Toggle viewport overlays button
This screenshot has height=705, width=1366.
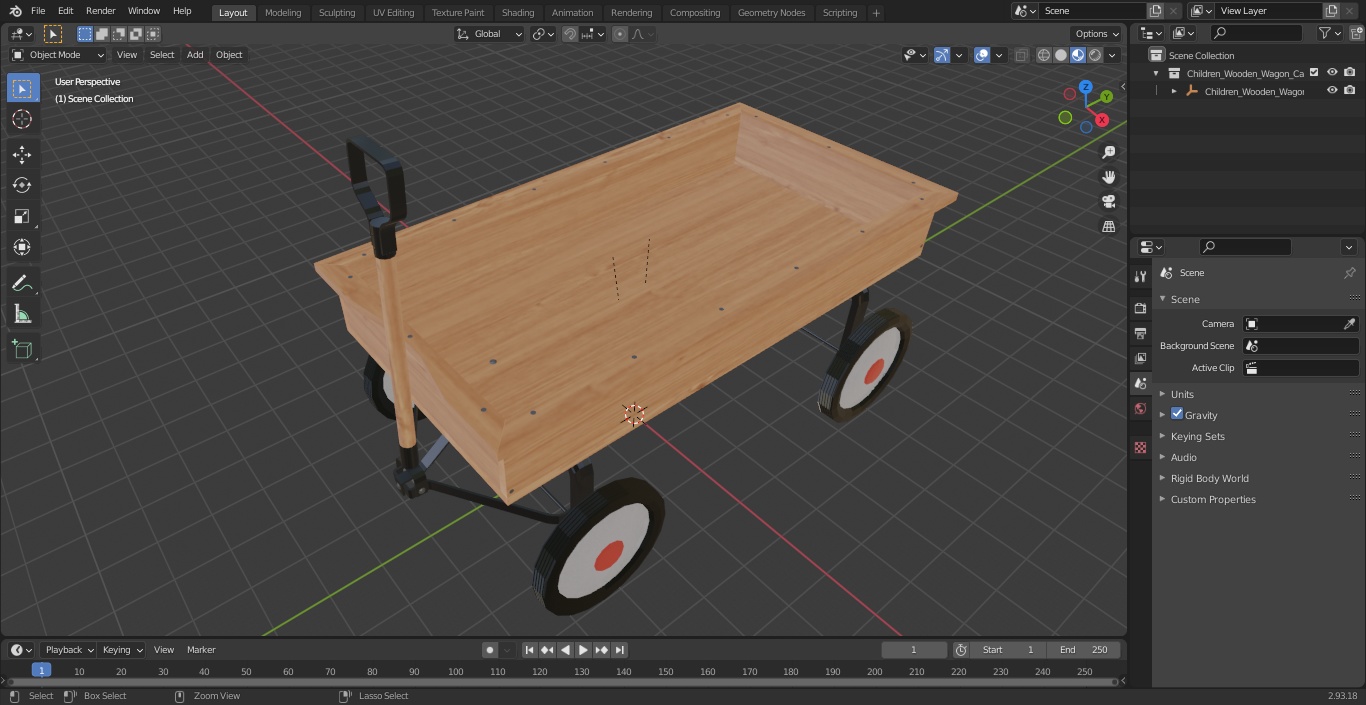coord(982,55)
